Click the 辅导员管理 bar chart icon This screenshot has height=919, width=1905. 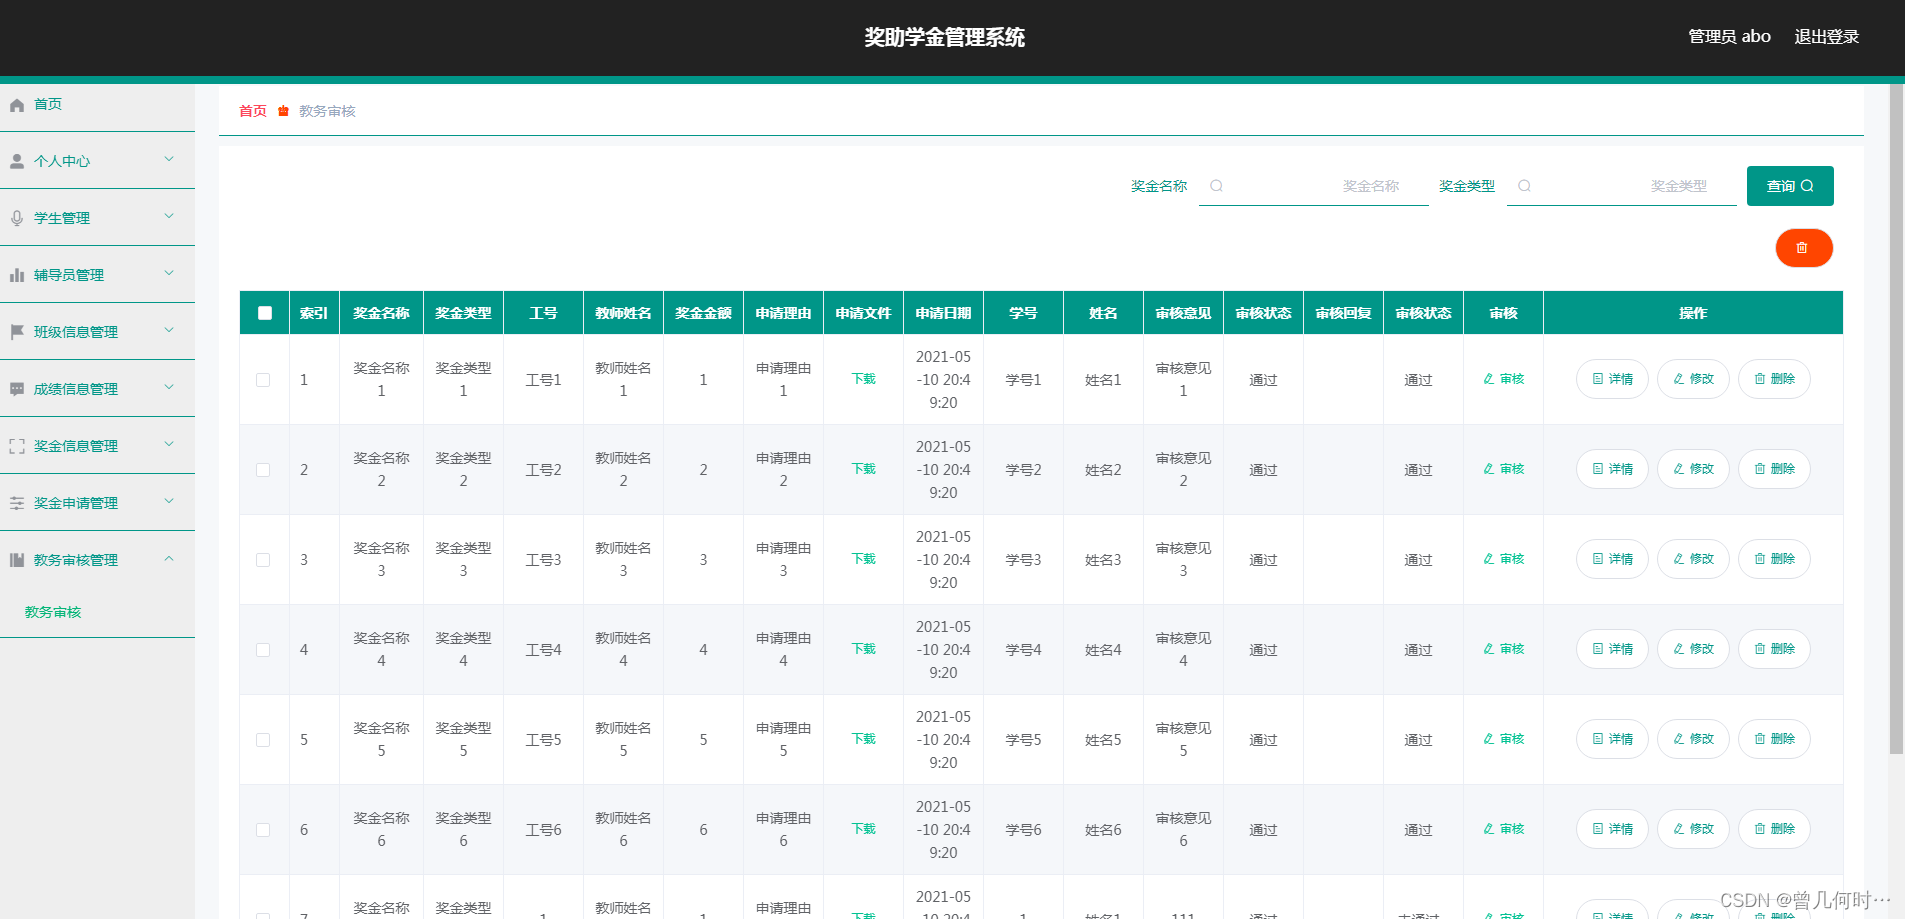(17, 275)
